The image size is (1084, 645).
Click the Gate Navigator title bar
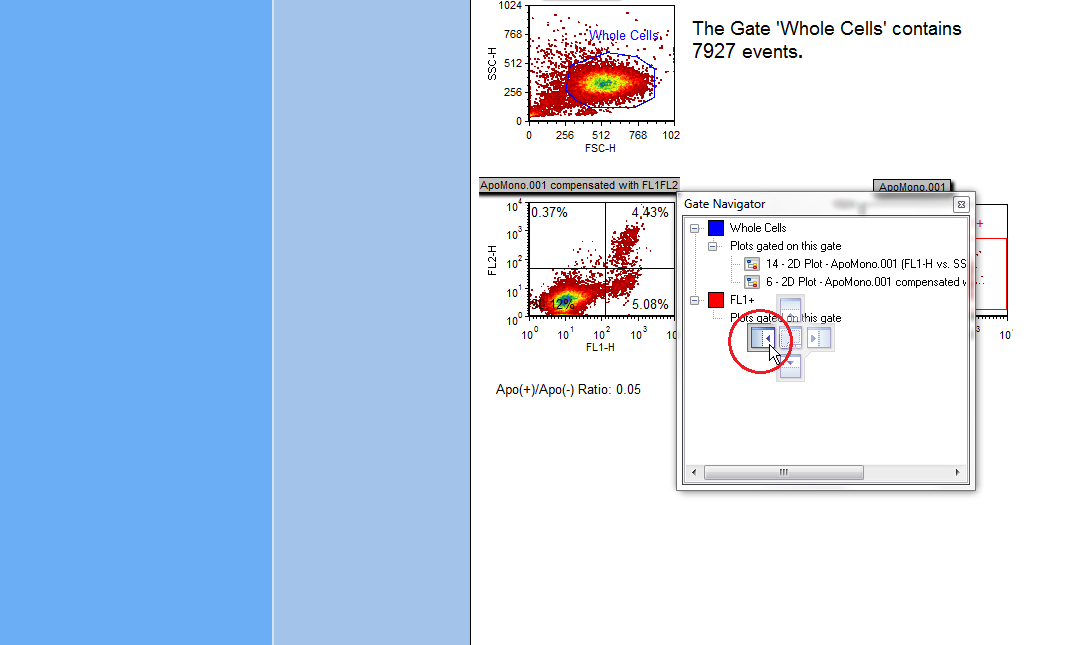pos(816,204)
